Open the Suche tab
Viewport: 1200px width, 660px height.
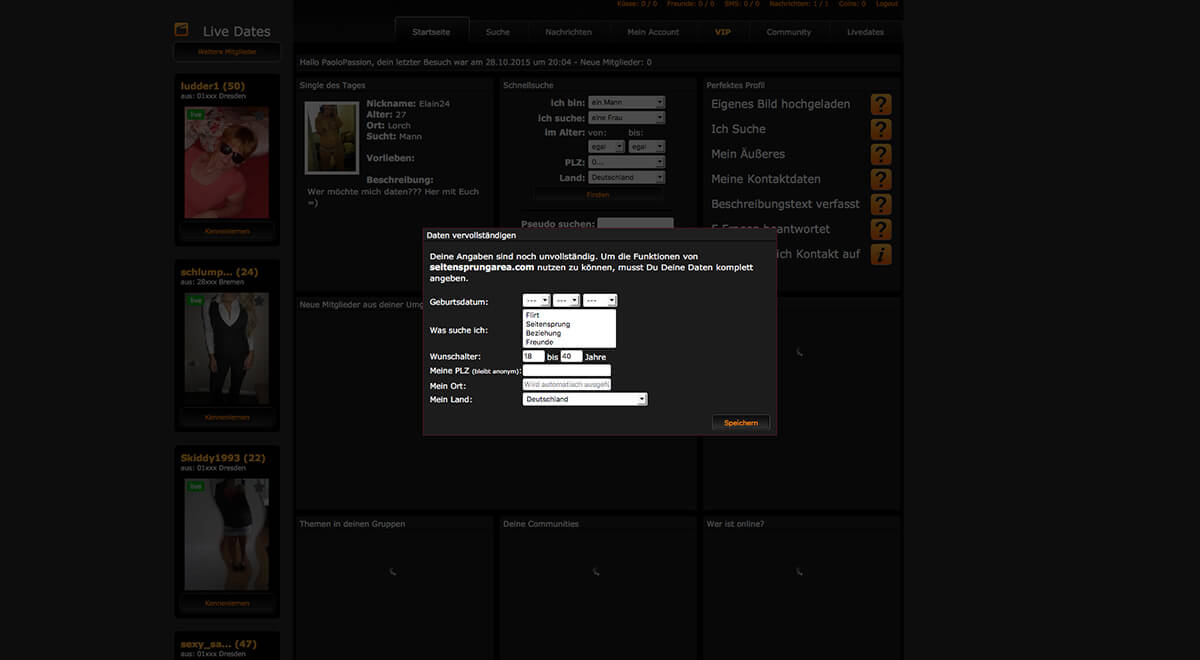[498, 32]
